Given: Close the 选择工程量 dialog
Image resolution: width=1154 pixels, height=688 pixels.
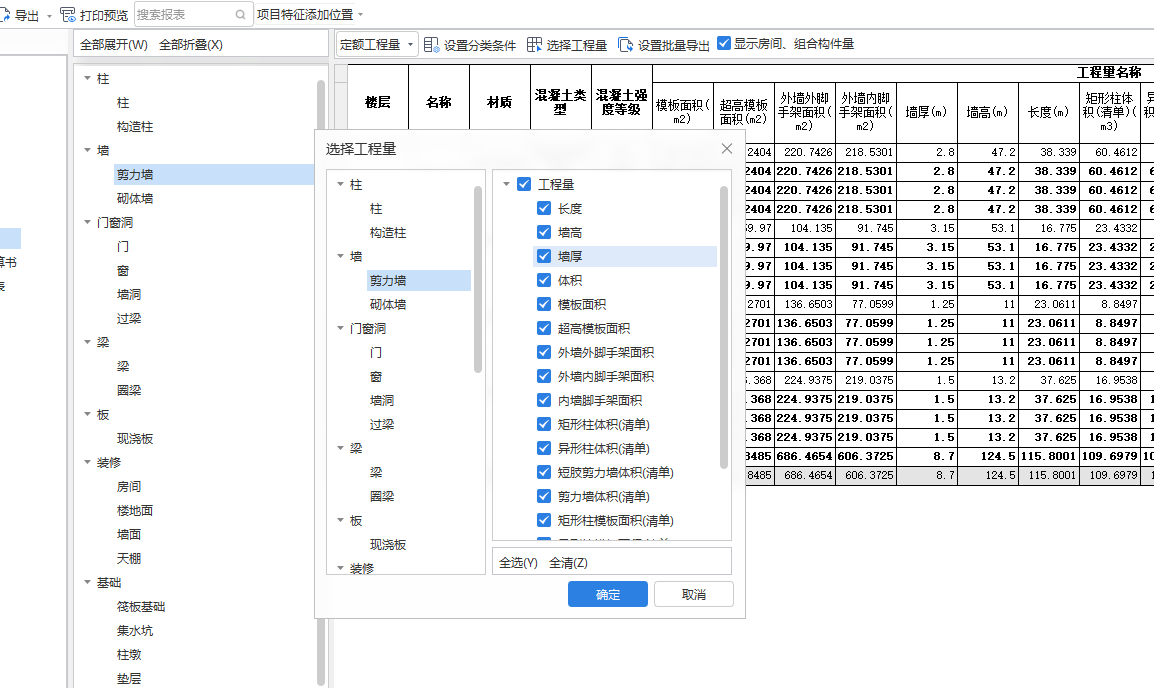Looking at the screenshot, I should click(727, 149).
